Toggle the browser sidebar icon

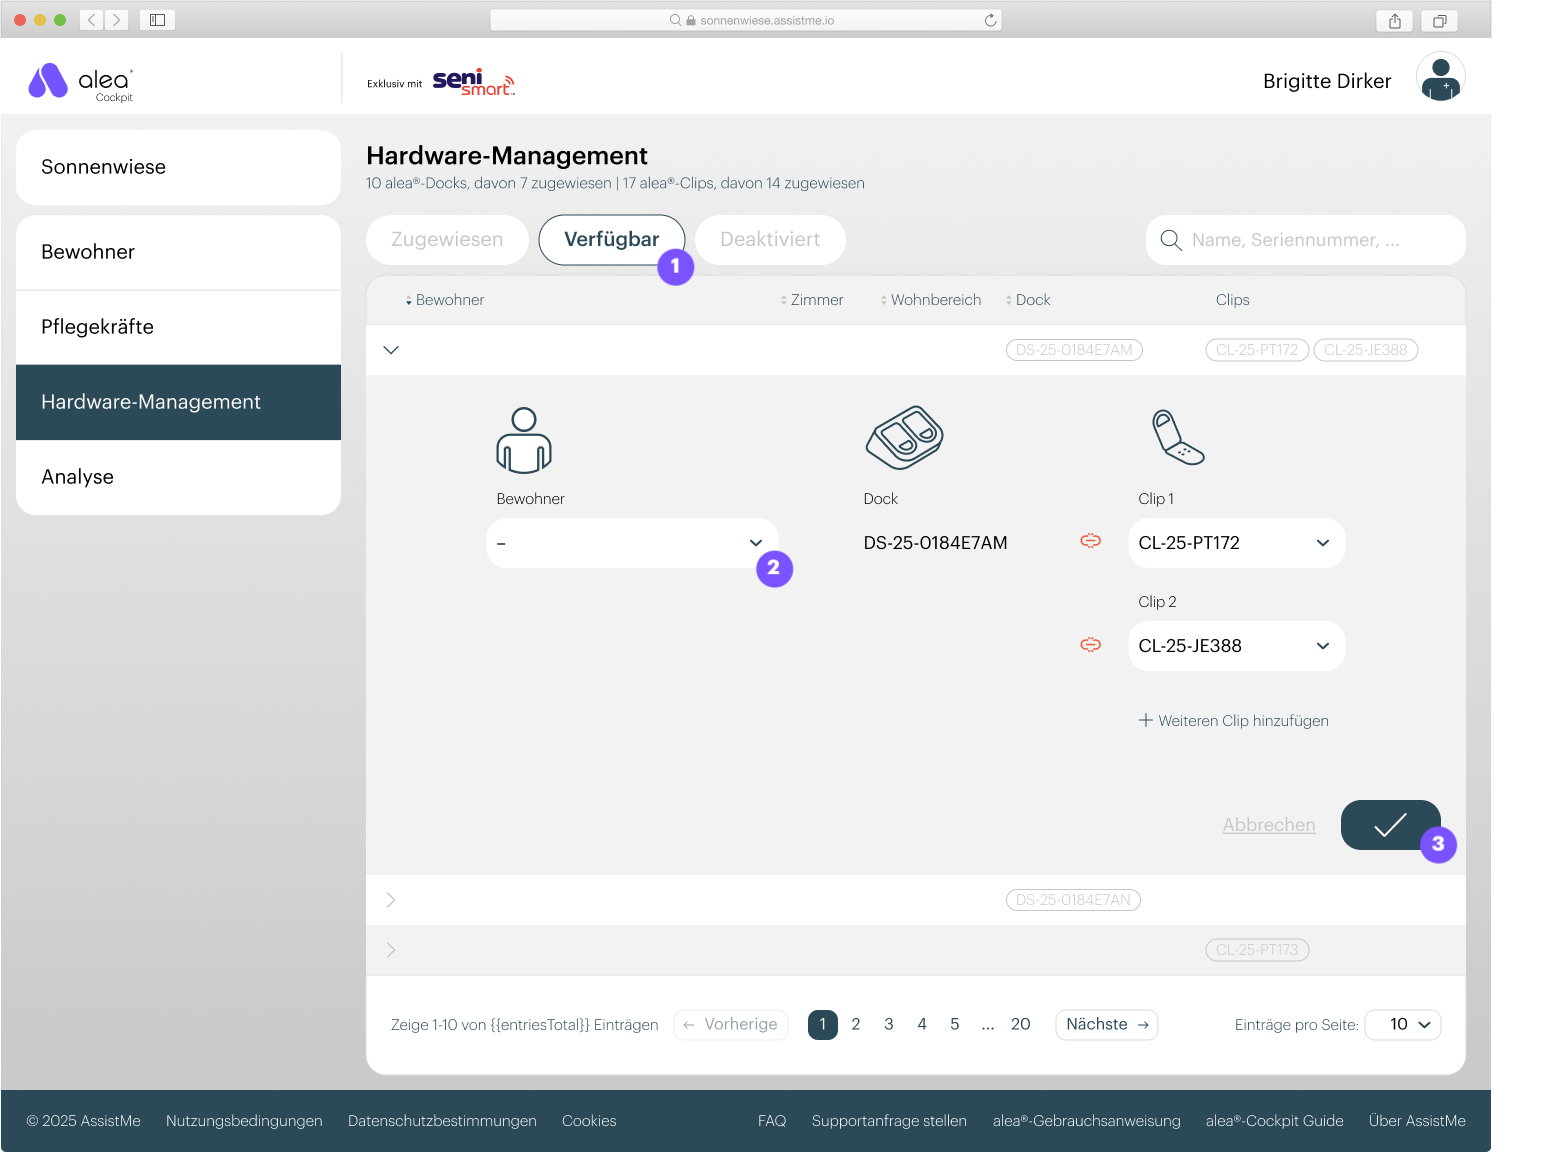157,20
